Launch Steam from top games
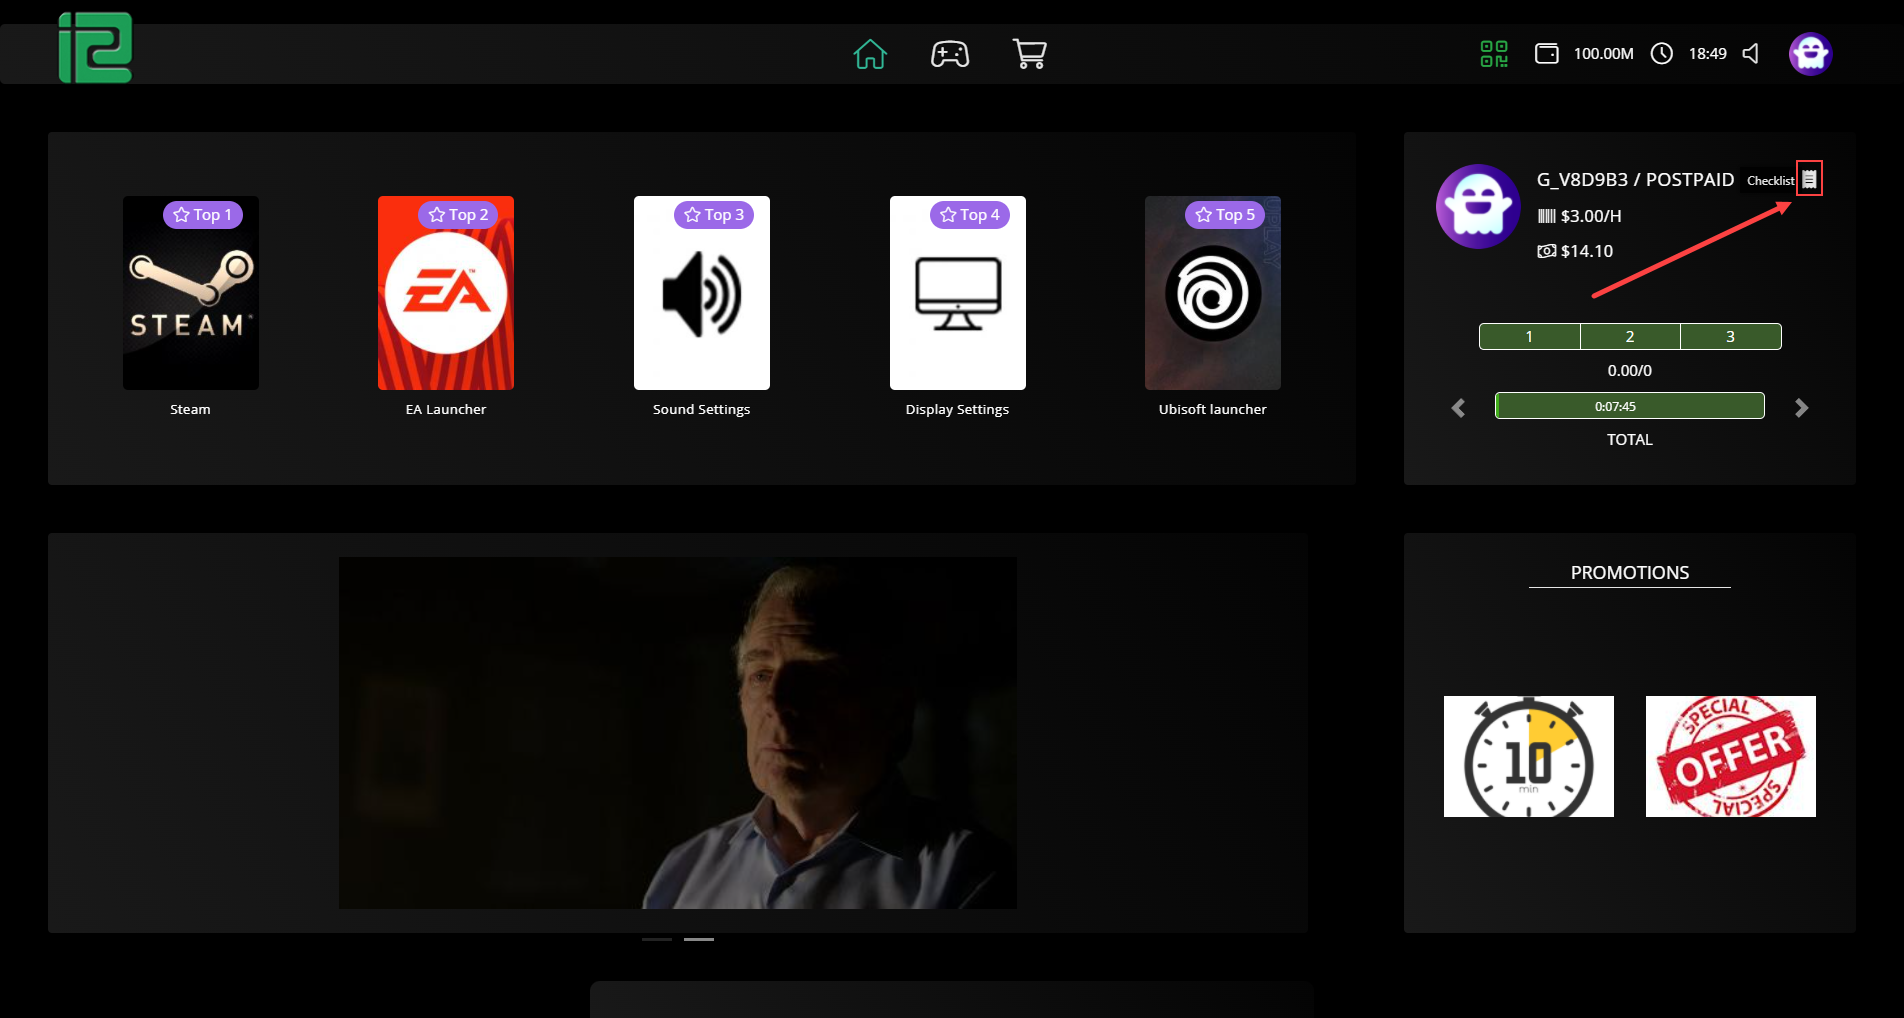1904x1018 pixels. click(x=190, y=293)
